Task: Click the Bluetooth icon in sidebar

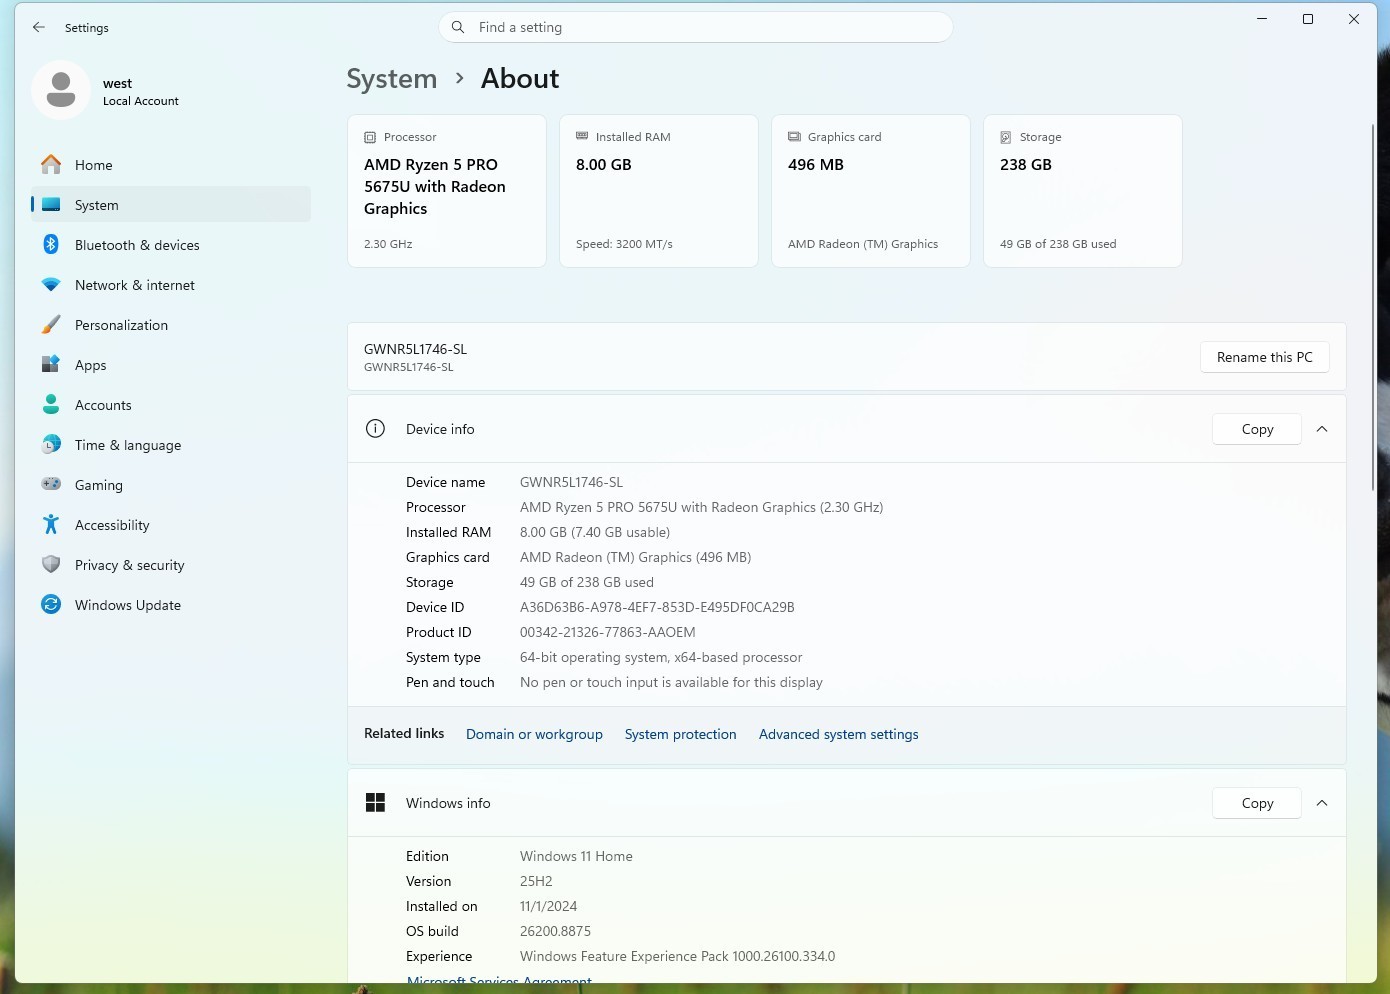Action: pyautogui.click(x=51, y=245)
